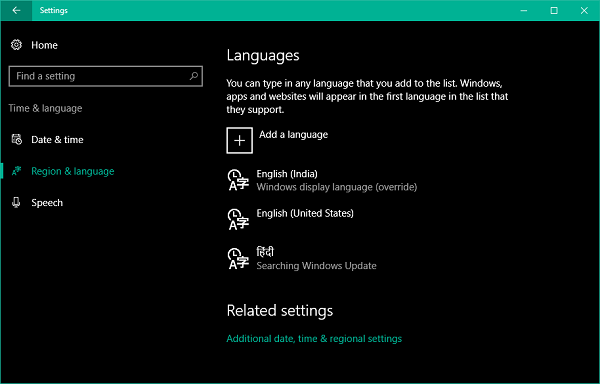Click the Hindi language icon
This screenshot has height=384, width=600.
point(238,259)
